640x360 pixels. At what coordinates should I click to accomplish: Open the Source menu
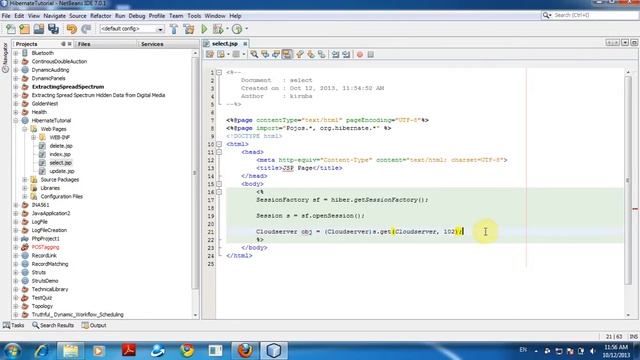(x=78, y=16)
